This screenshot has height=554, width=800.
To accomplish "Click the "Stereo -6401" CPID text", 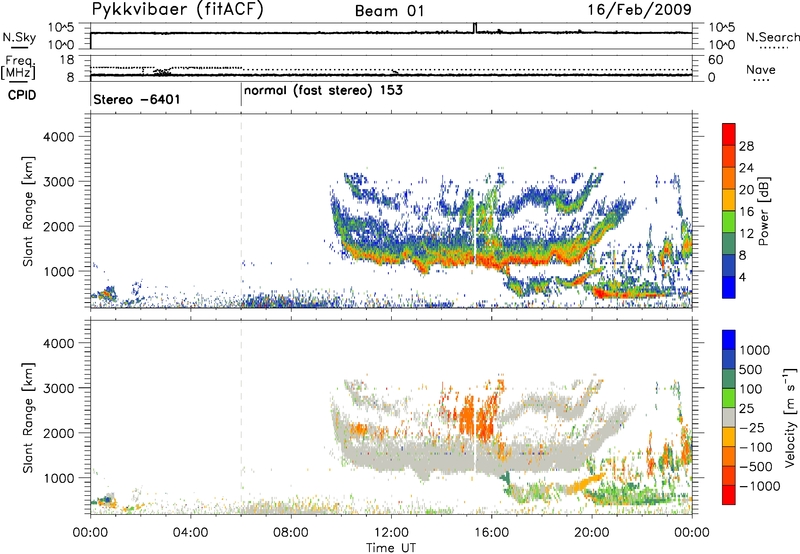I will click(137, 99).
